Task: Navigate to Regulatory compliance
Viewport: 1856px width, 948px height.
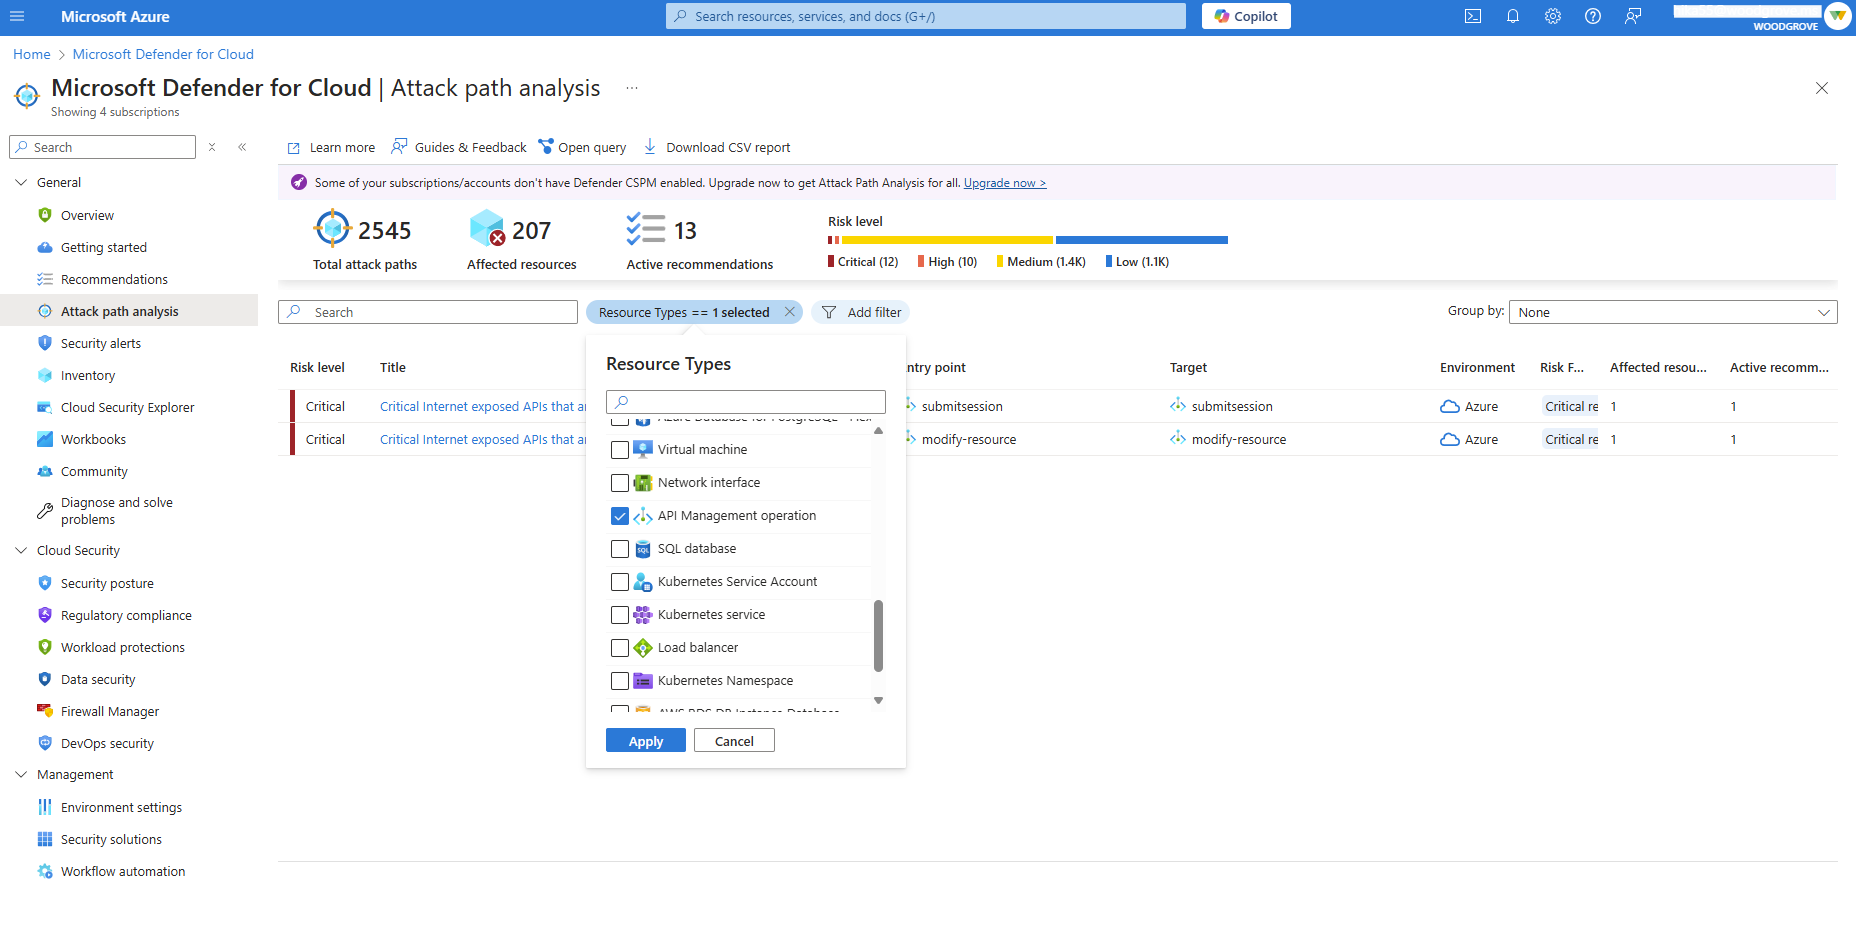Action: 126,615
